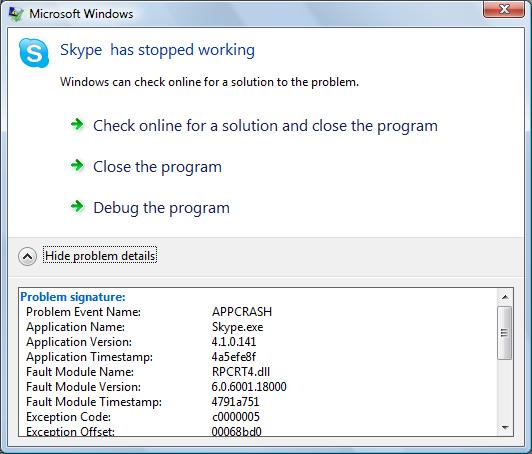532x454 pixels.
Task: Choose Check online for a solution and close
Action: pos(265,126)
